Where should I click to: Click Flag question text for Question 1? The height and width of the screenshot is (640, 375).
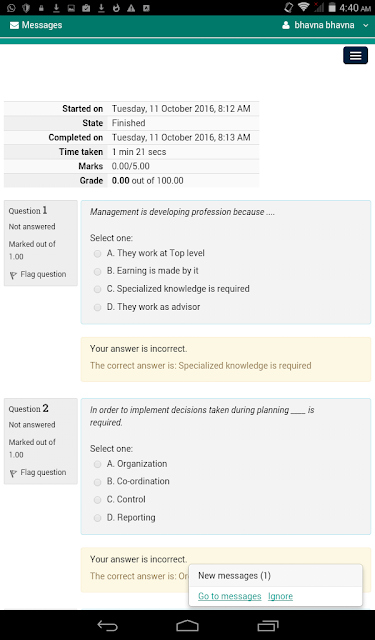click(43, 274)
